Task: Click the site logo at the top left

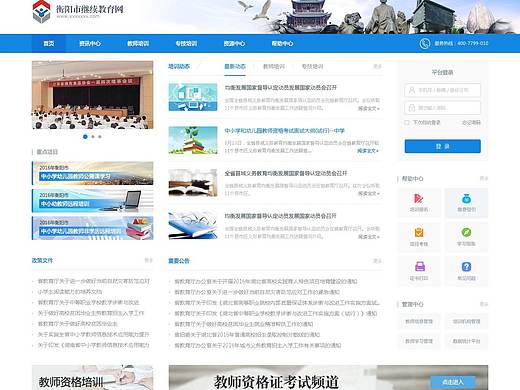Action: tap(78, 12)
